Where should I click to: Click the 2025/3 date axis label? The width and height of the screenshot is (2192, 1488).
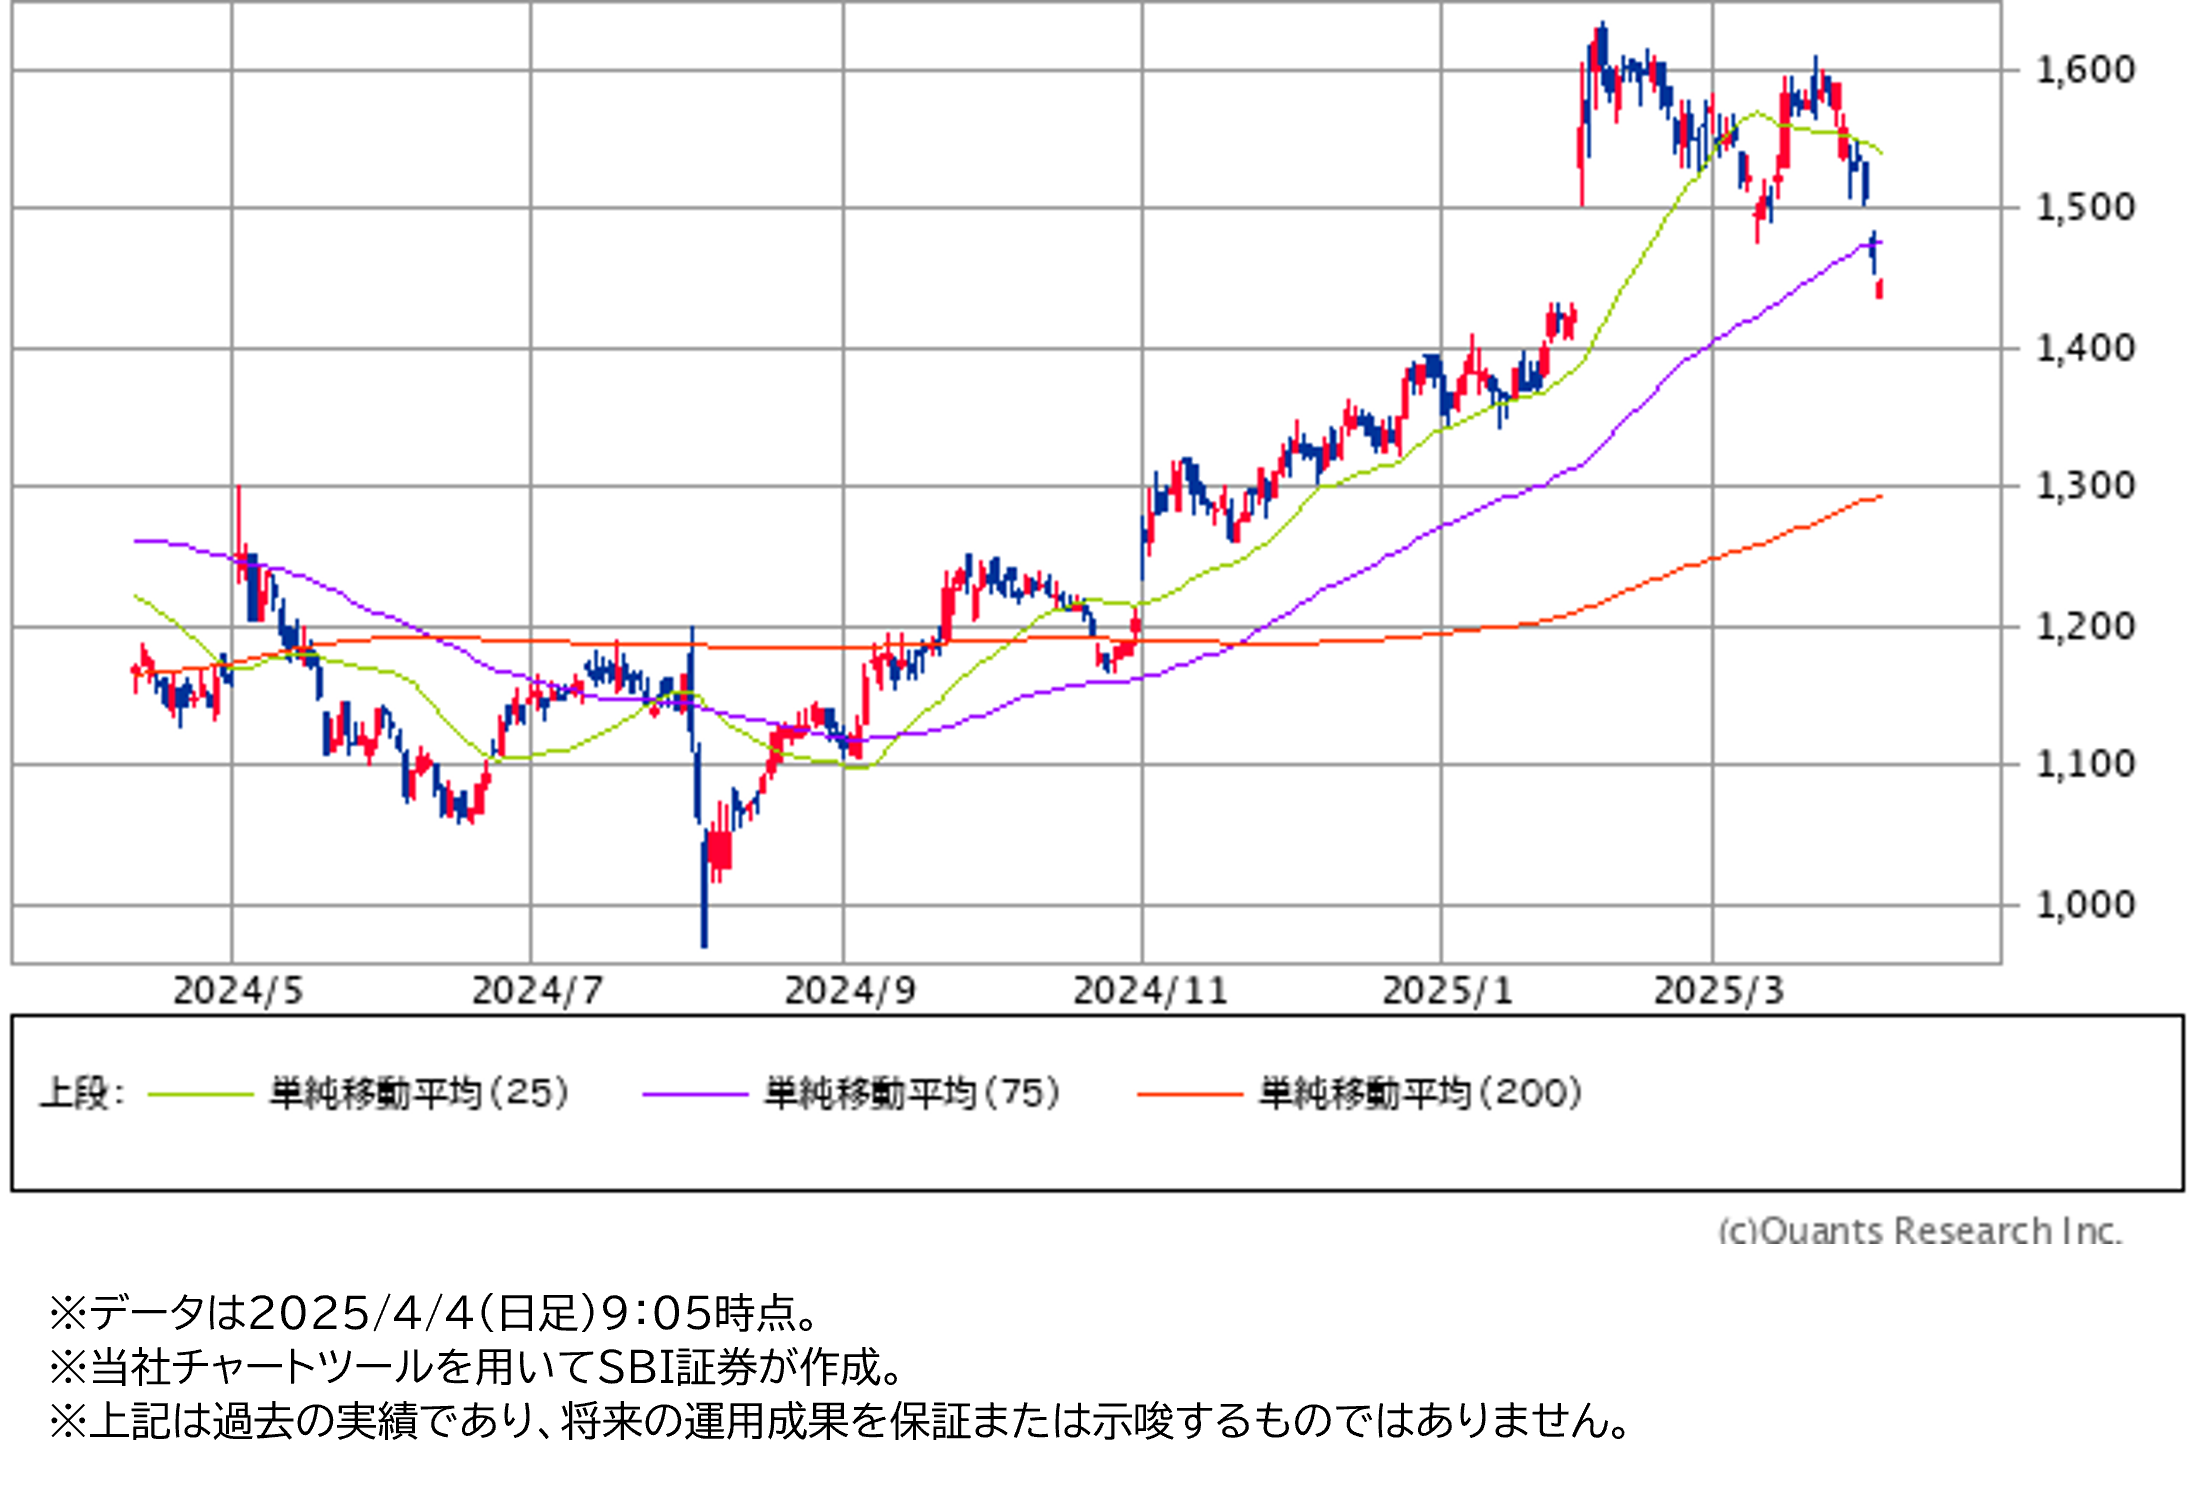1718,991
